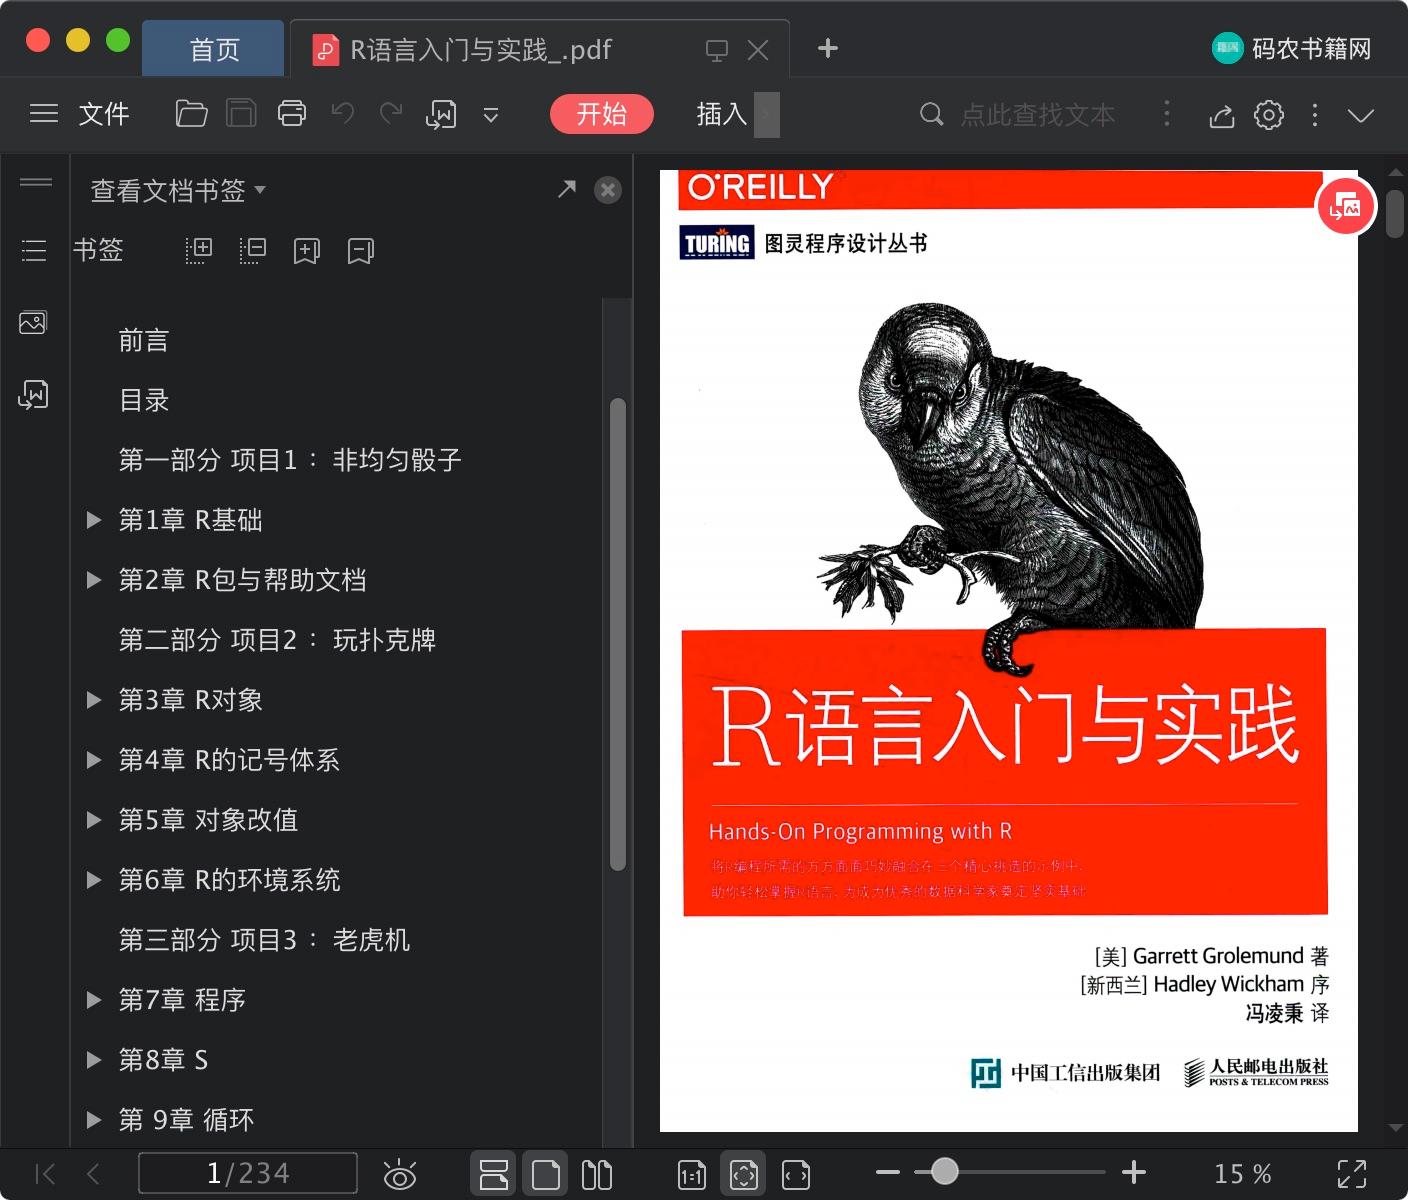Close the R语言入门与实践_.pdf tab
The image size is (1408, 1200).
point(758,50)
